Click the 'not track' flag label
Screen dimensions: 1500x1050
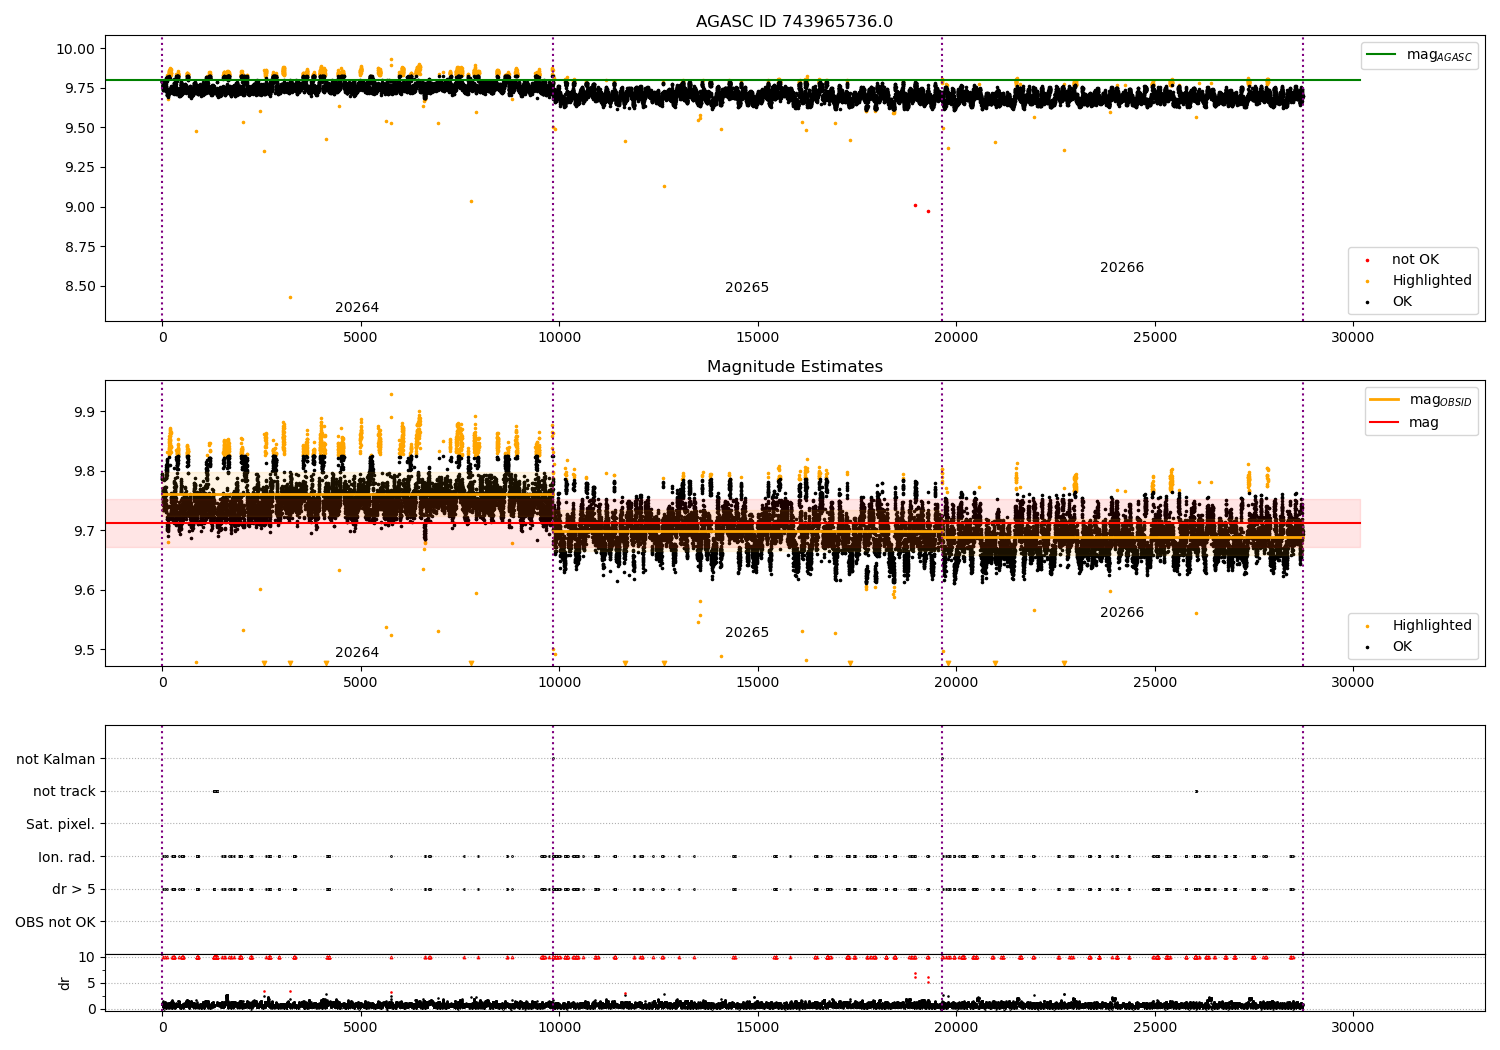[x=64, y=792]
